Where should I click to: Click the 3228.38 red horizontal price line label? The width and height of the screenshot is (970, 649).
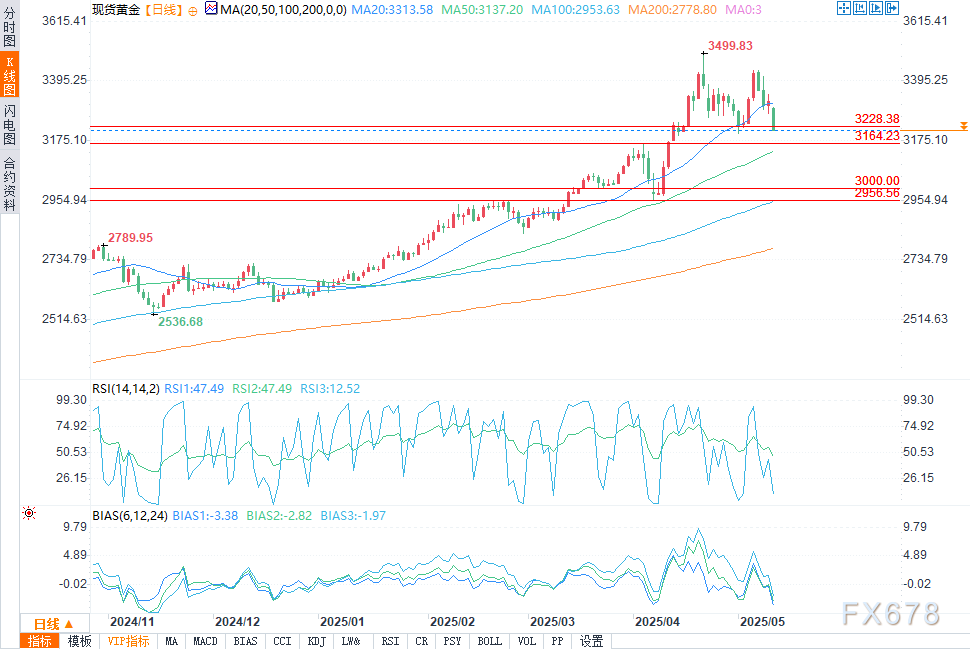pyautogui.click(x=877, y=118)
